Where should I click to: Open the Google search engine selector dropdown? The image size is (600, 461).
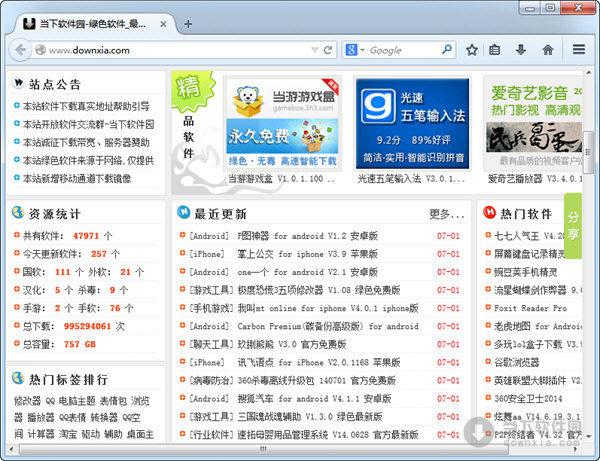point(355,50)
